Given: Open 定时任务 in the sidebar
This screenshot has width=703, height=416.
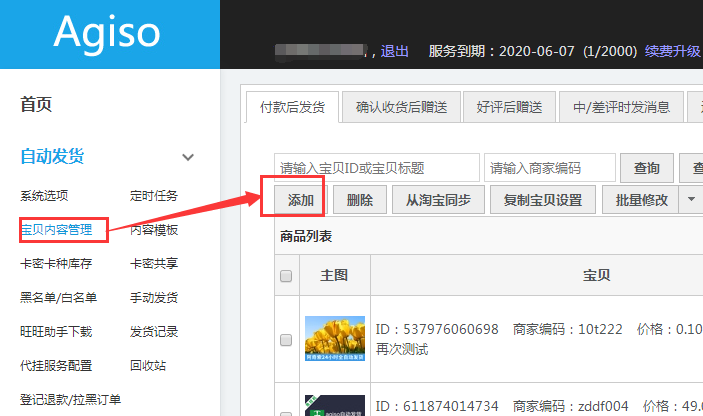Looking at the screenshot, I should 154,195.
